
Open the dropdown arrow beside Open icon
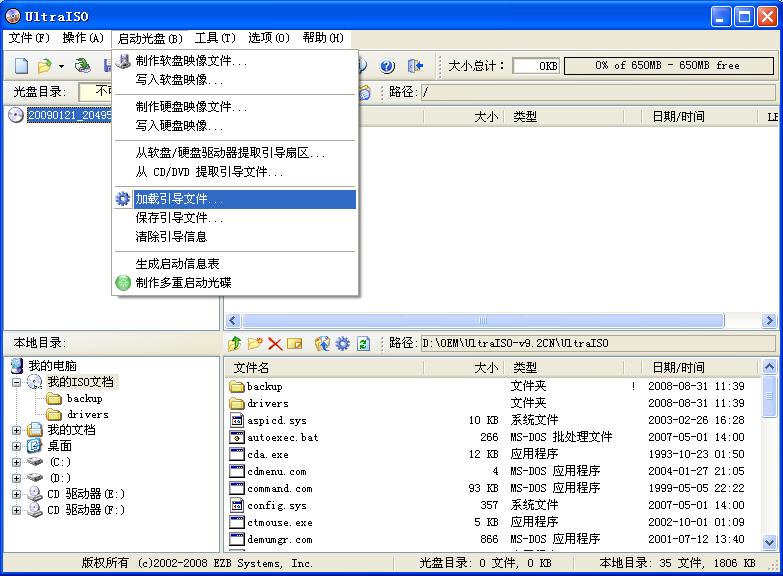tap(61, 66)
